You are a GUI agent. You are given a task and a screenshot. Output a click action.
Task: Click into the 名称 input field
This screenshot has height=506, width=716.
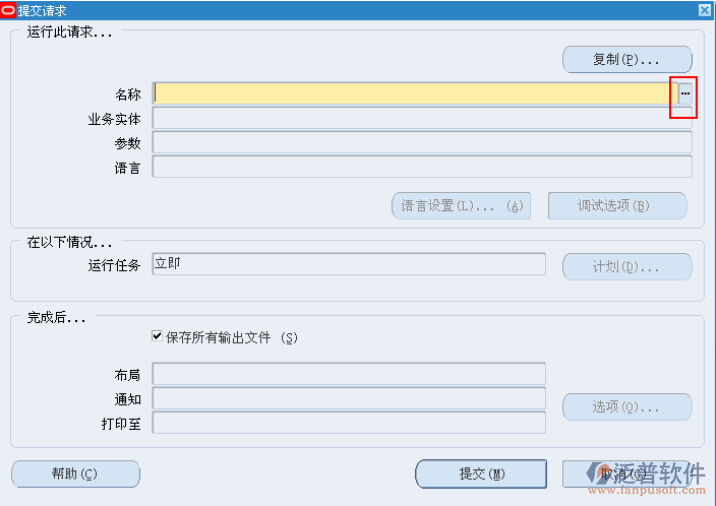pos(414,93)
